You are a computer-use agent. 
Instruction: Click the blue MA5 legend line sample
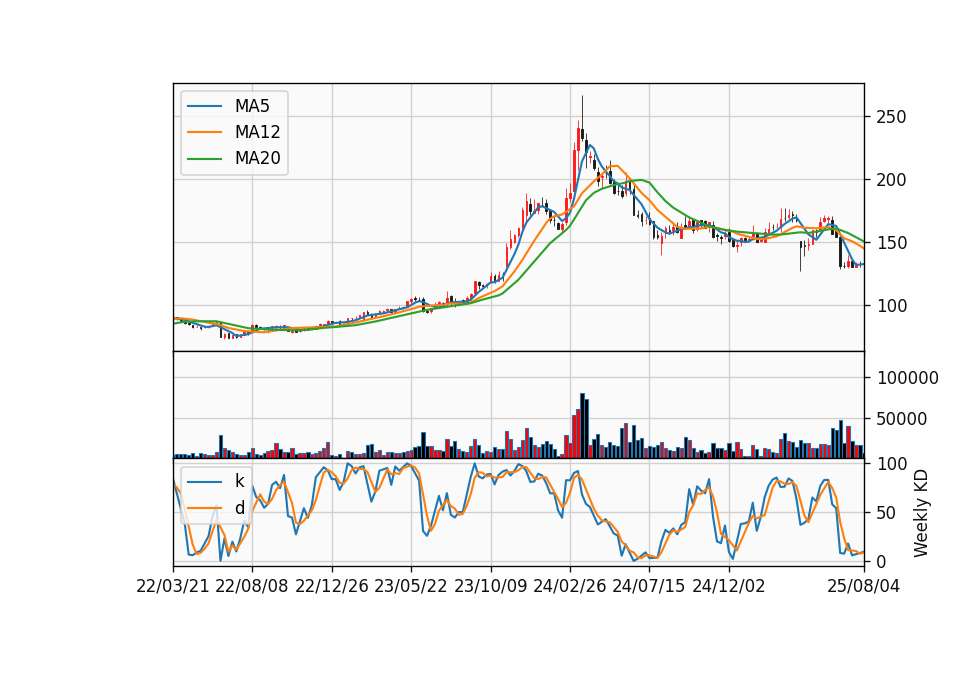[x=204, y=106]
